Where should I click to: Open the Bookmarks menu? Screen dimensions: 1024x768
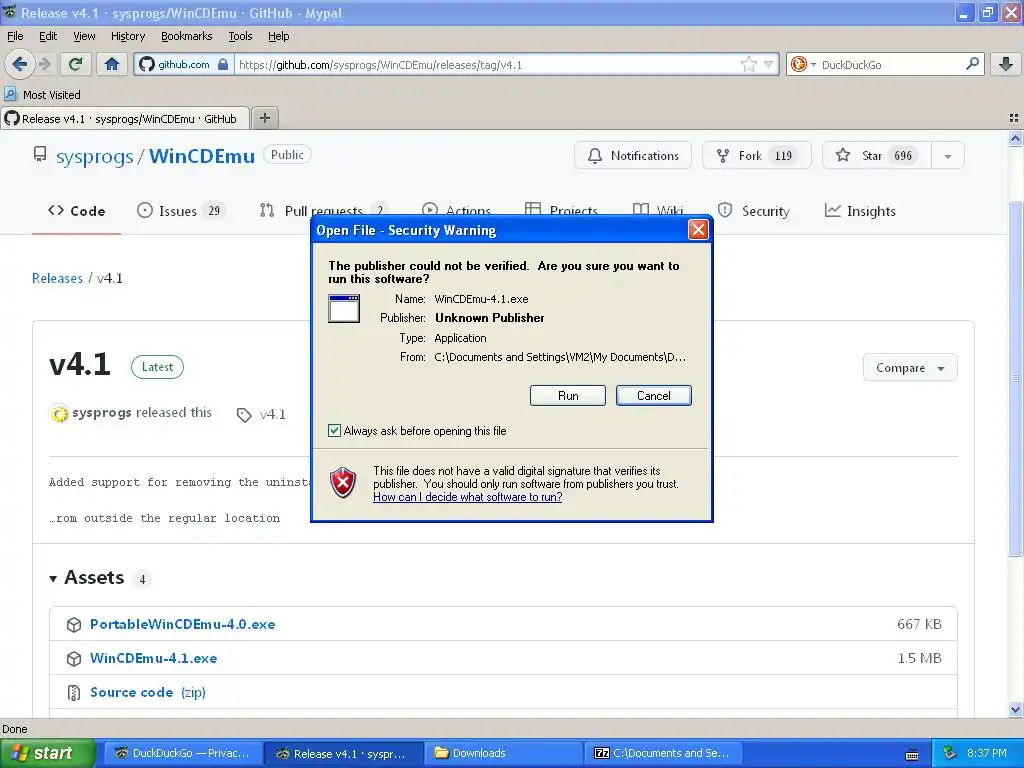186,36
